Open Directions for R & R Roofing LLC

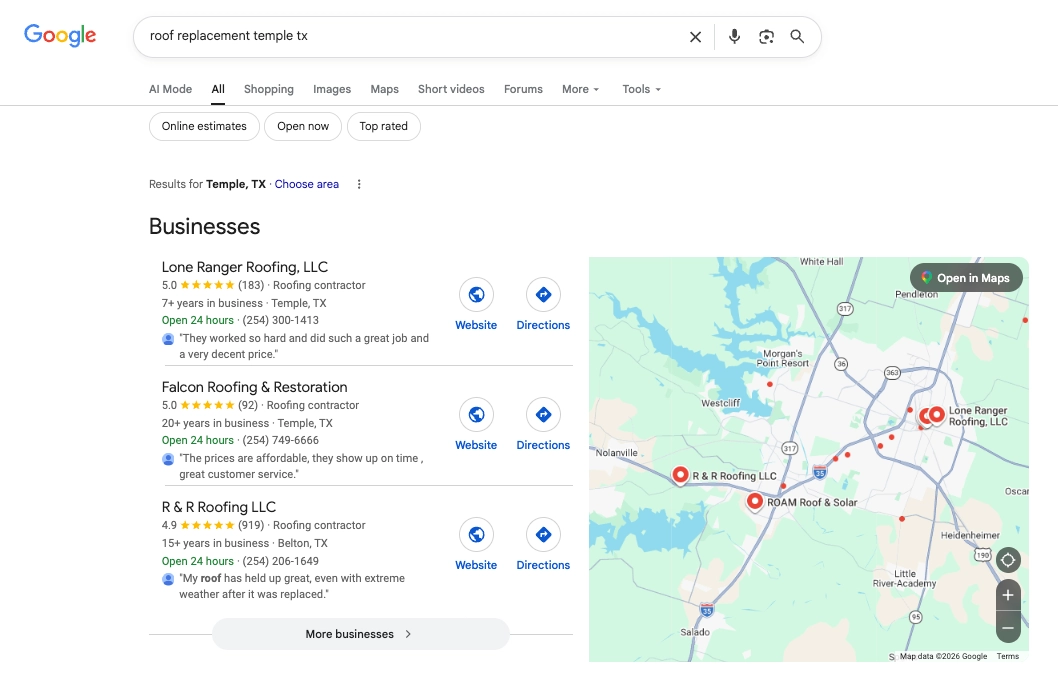[x=543, y=535]
